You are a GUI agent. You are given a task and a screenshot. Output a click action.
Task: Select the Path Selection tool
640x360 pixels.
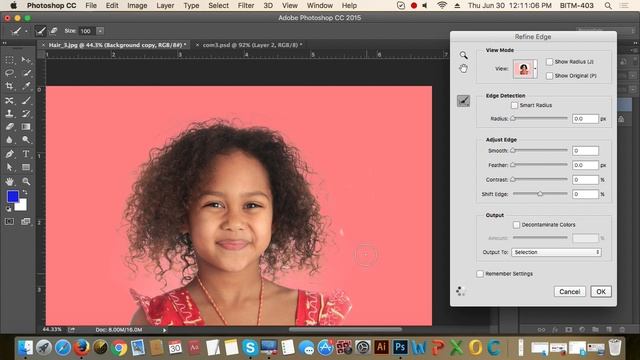[x=9, y=167]
